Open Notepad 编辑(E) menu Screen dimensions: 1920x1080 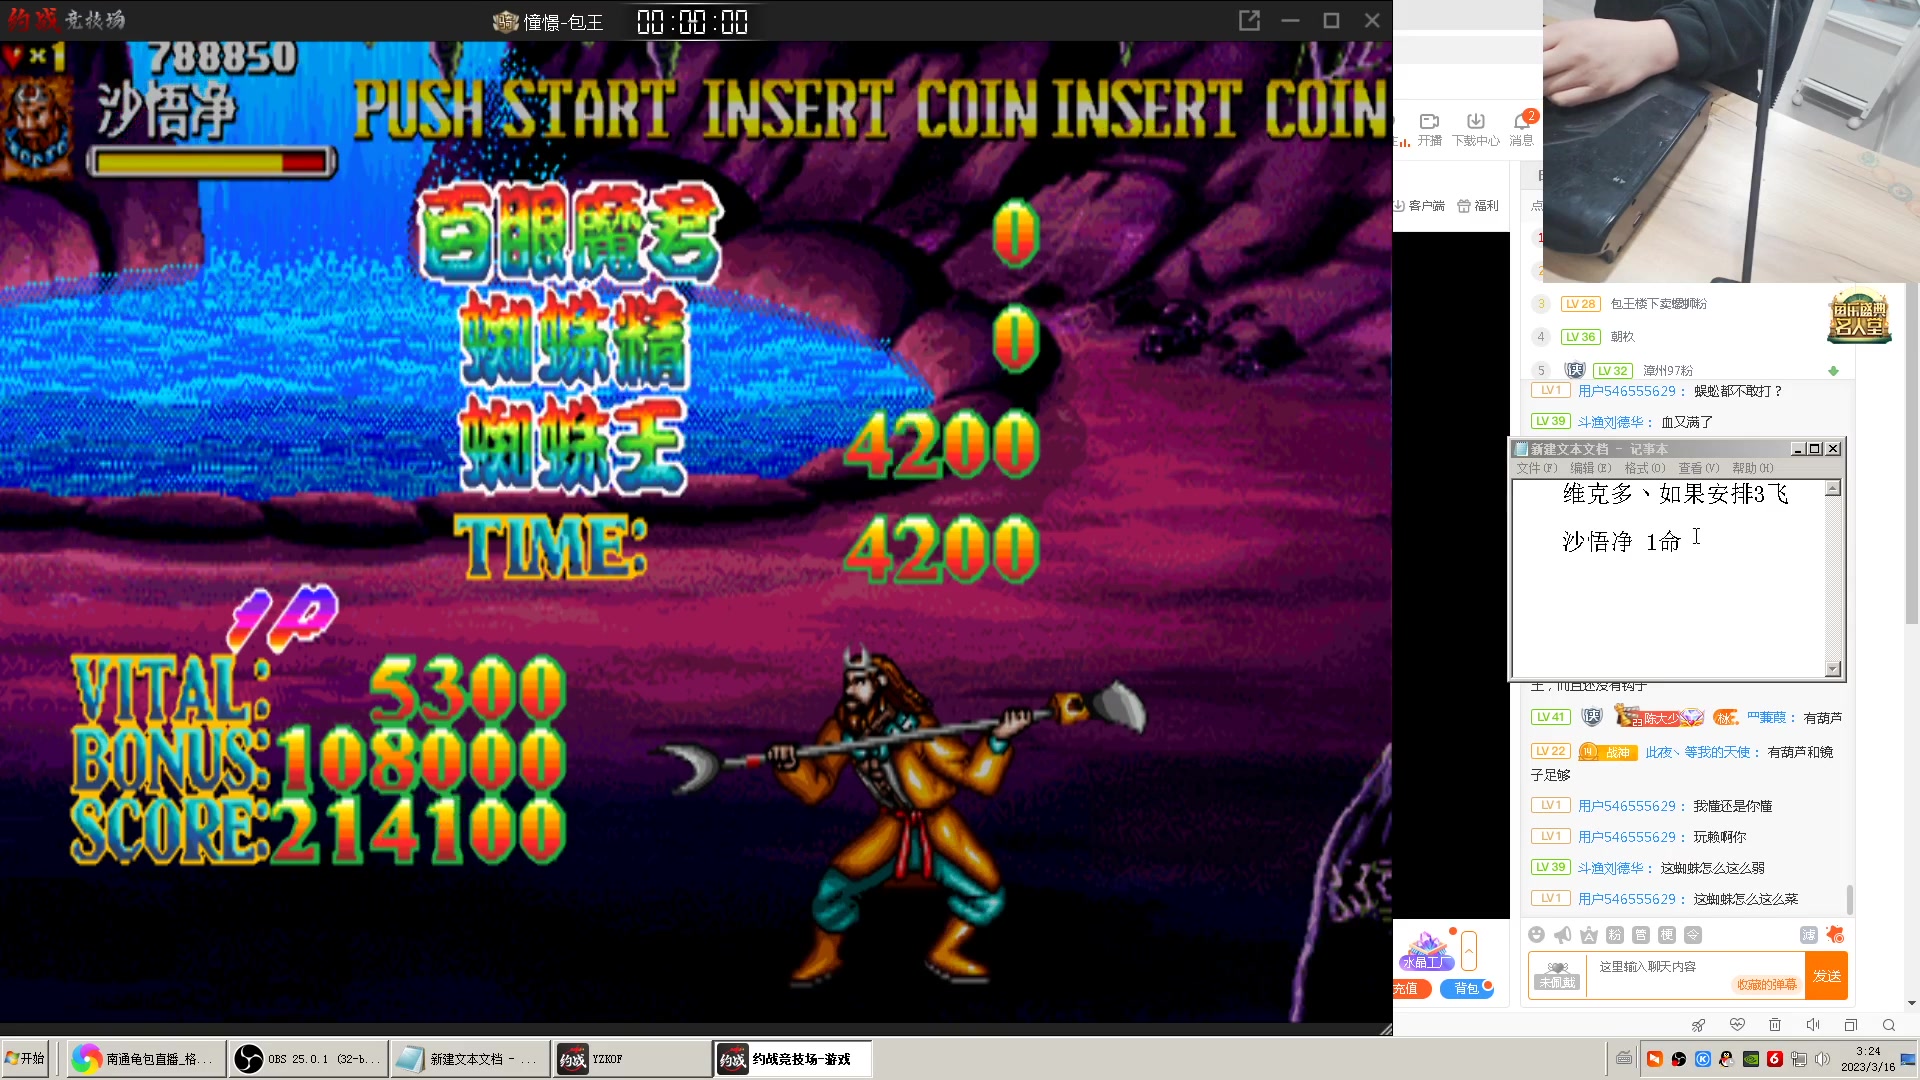(1591, 468)
